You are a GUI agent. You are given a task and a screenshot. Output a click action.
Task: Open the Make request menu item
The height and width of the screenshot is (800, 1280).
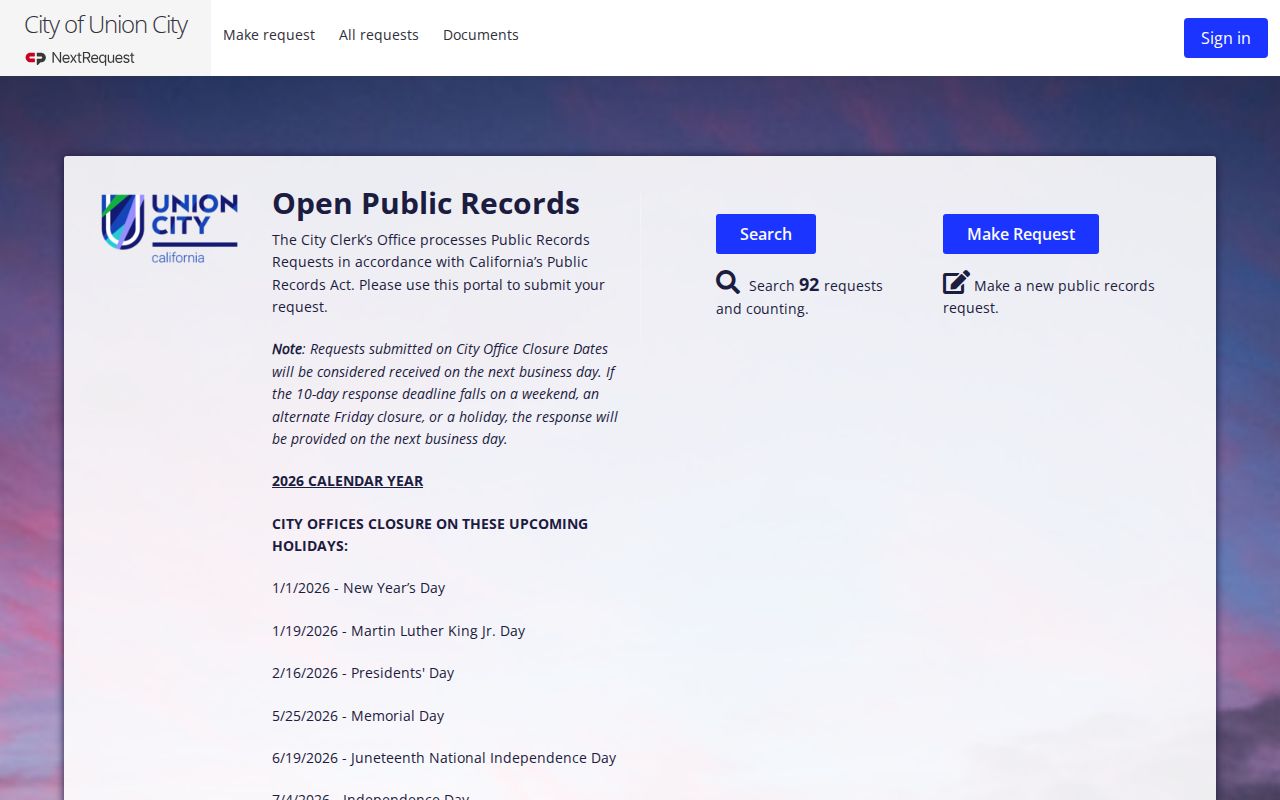tap(269, 35)
